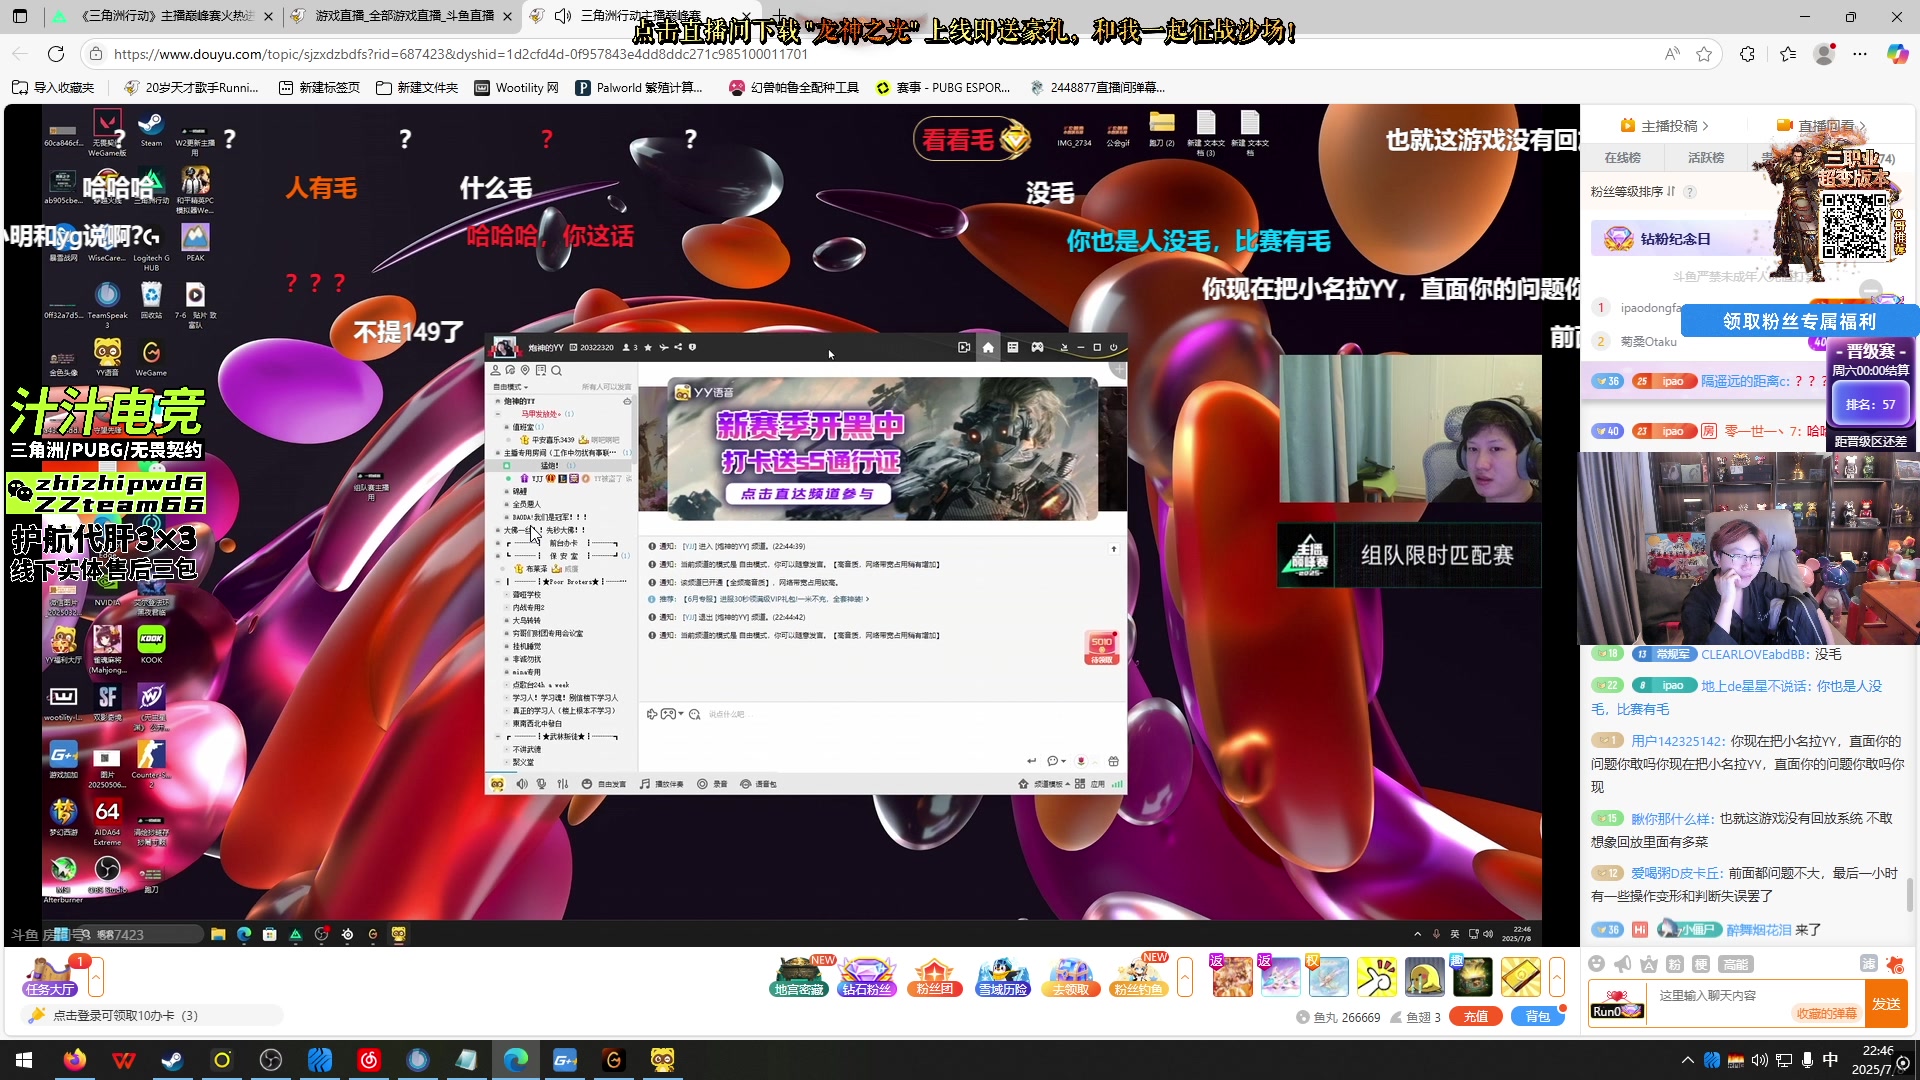Screen dimensions: 1920x1080
Task: Open the 直播回看 replay link
Action: point(1822,126)
